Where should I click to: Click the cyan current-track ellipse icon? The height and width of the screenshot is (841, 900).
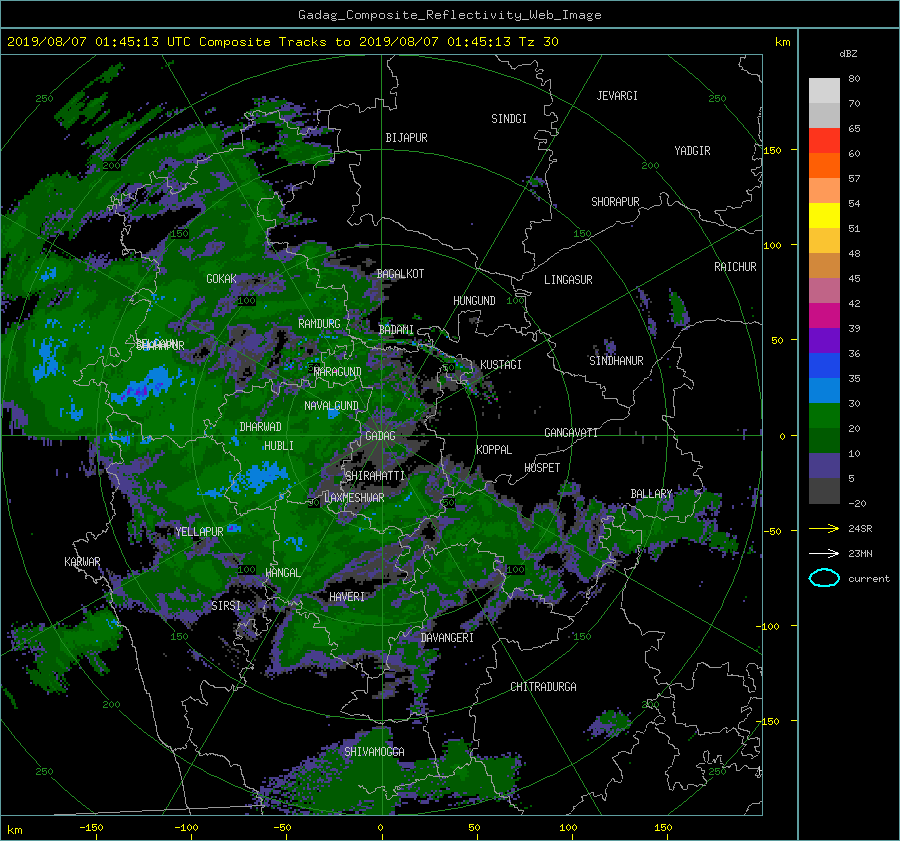tap(824, 578)
